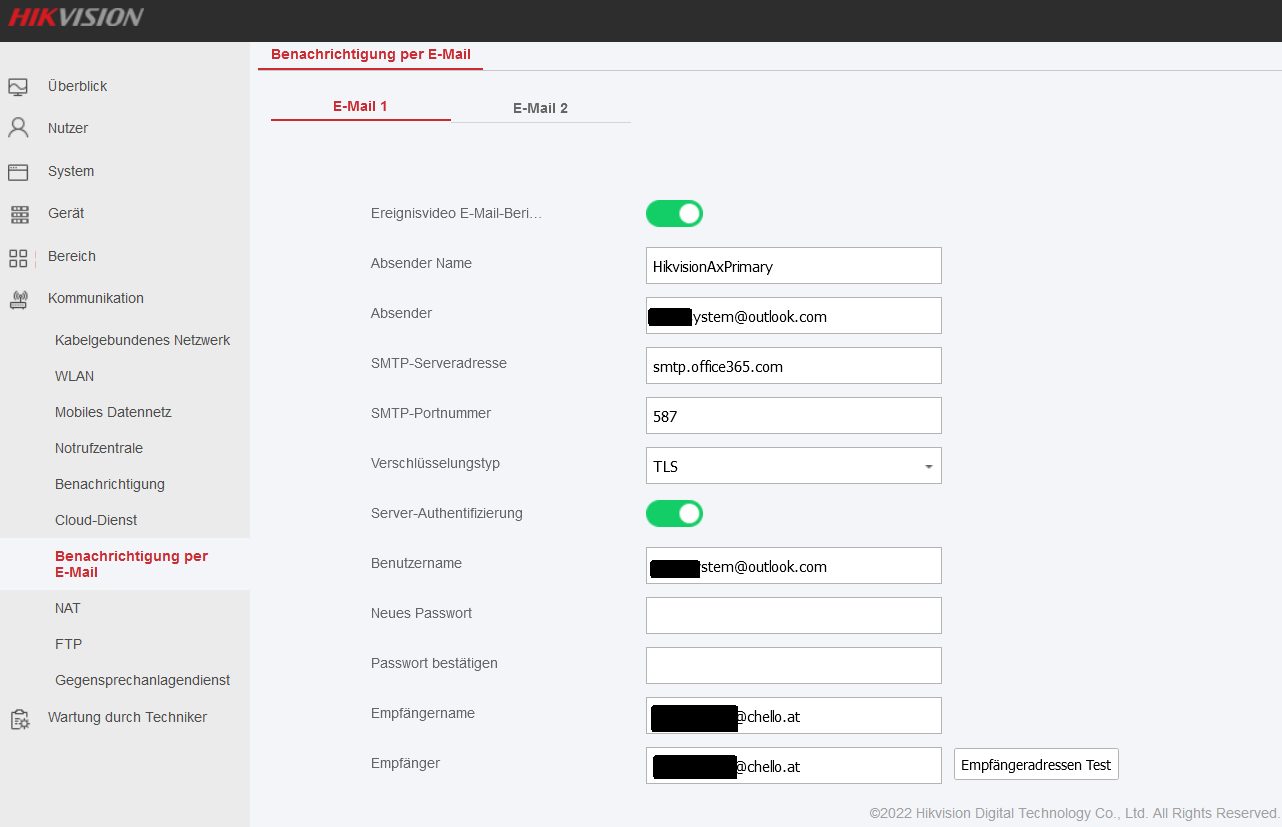Click the Gerät device icon

point(18,214)
